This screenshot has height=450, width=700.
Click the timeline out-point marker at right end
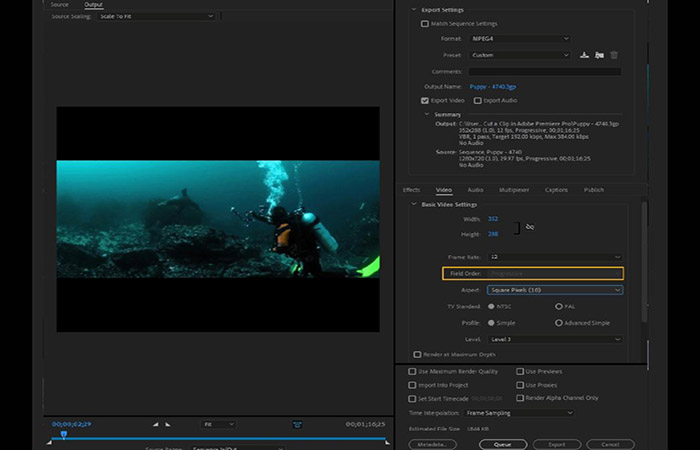387,442
